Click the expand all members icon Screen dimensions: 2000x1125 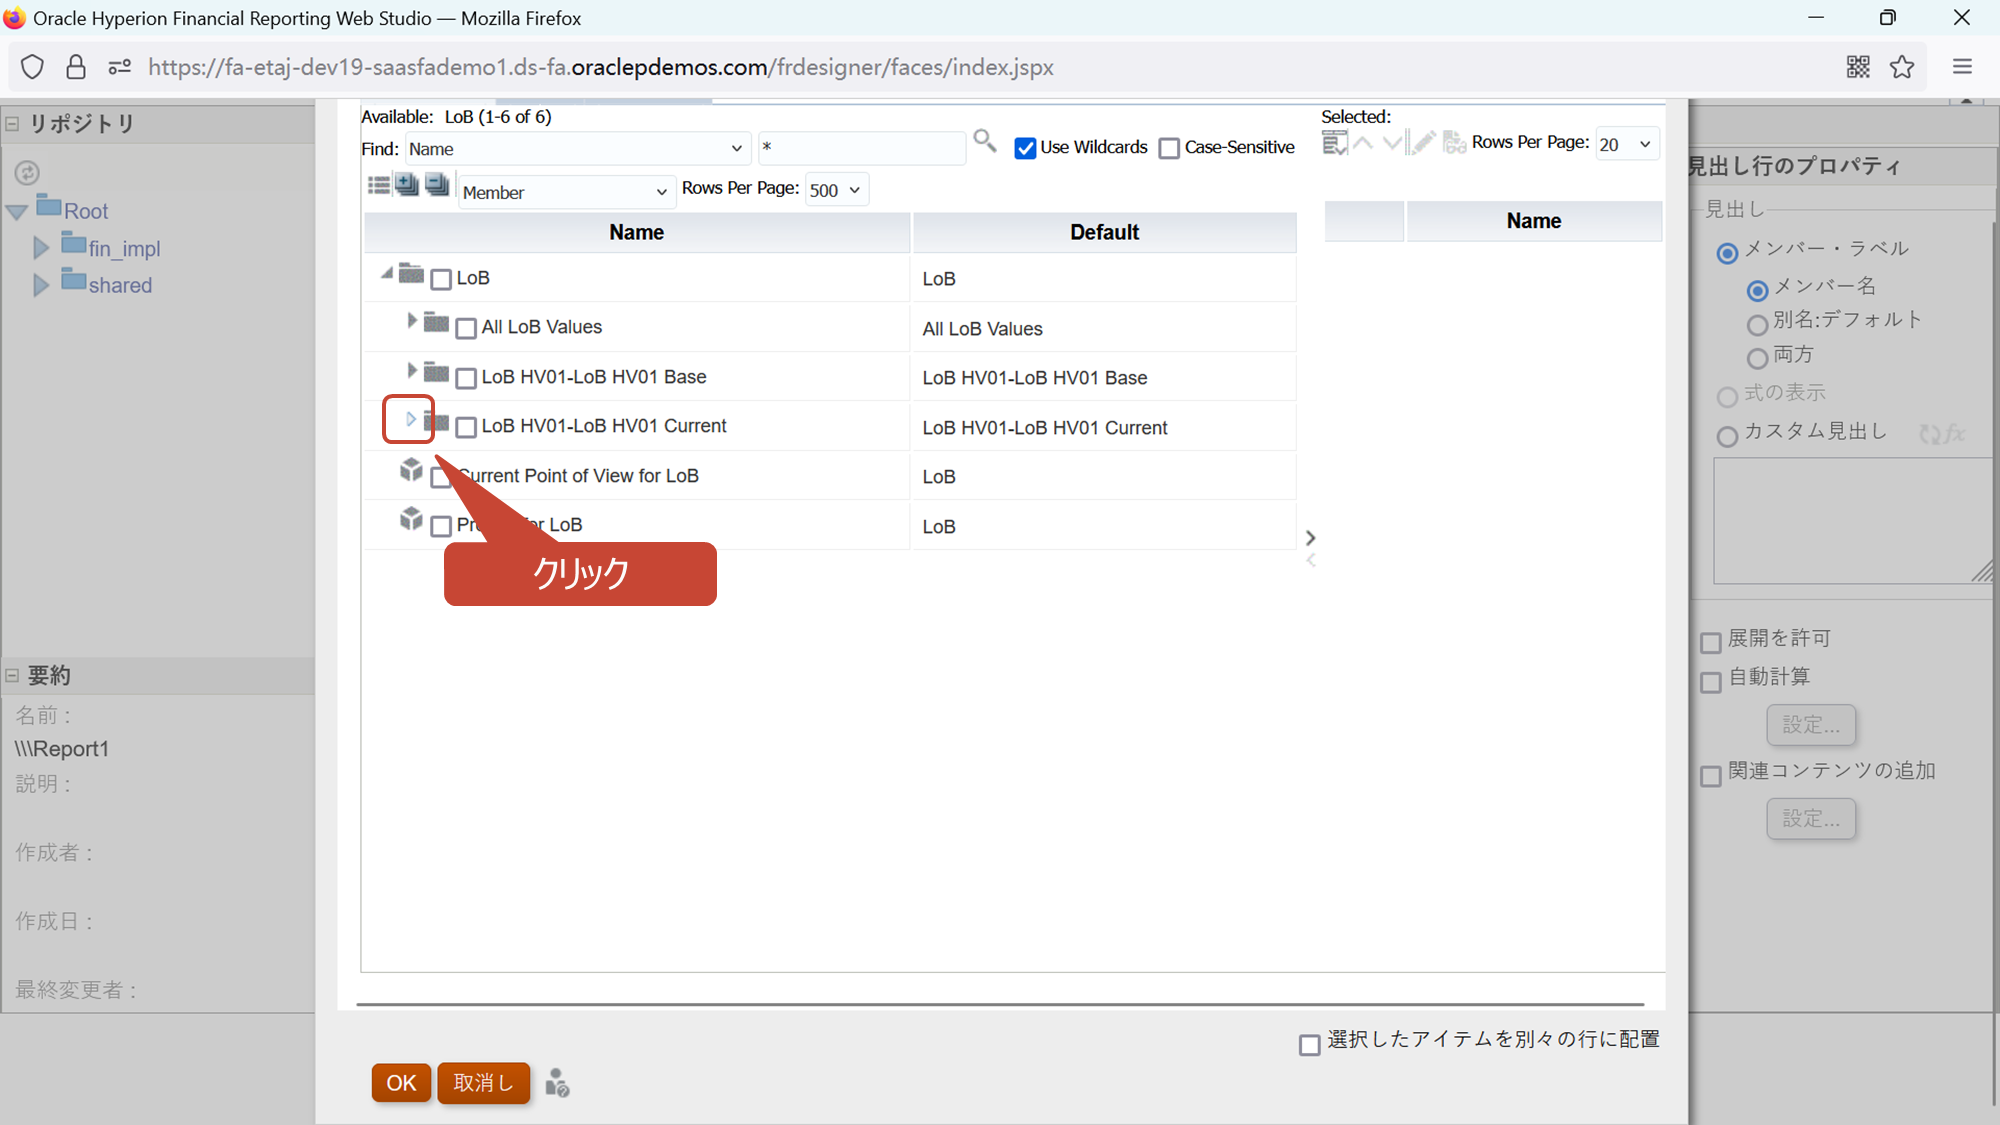(407, 185)
